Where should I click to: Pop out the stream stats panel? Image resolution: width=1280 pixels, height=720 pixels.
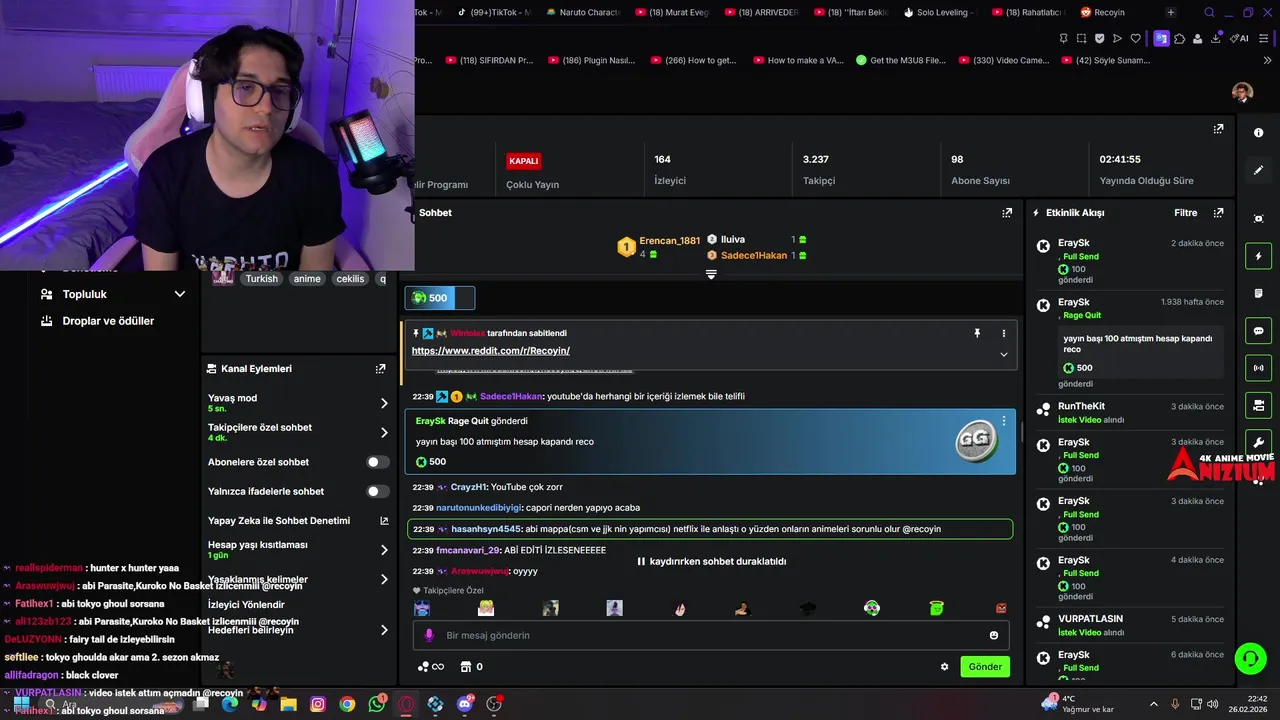[1218, 129]
